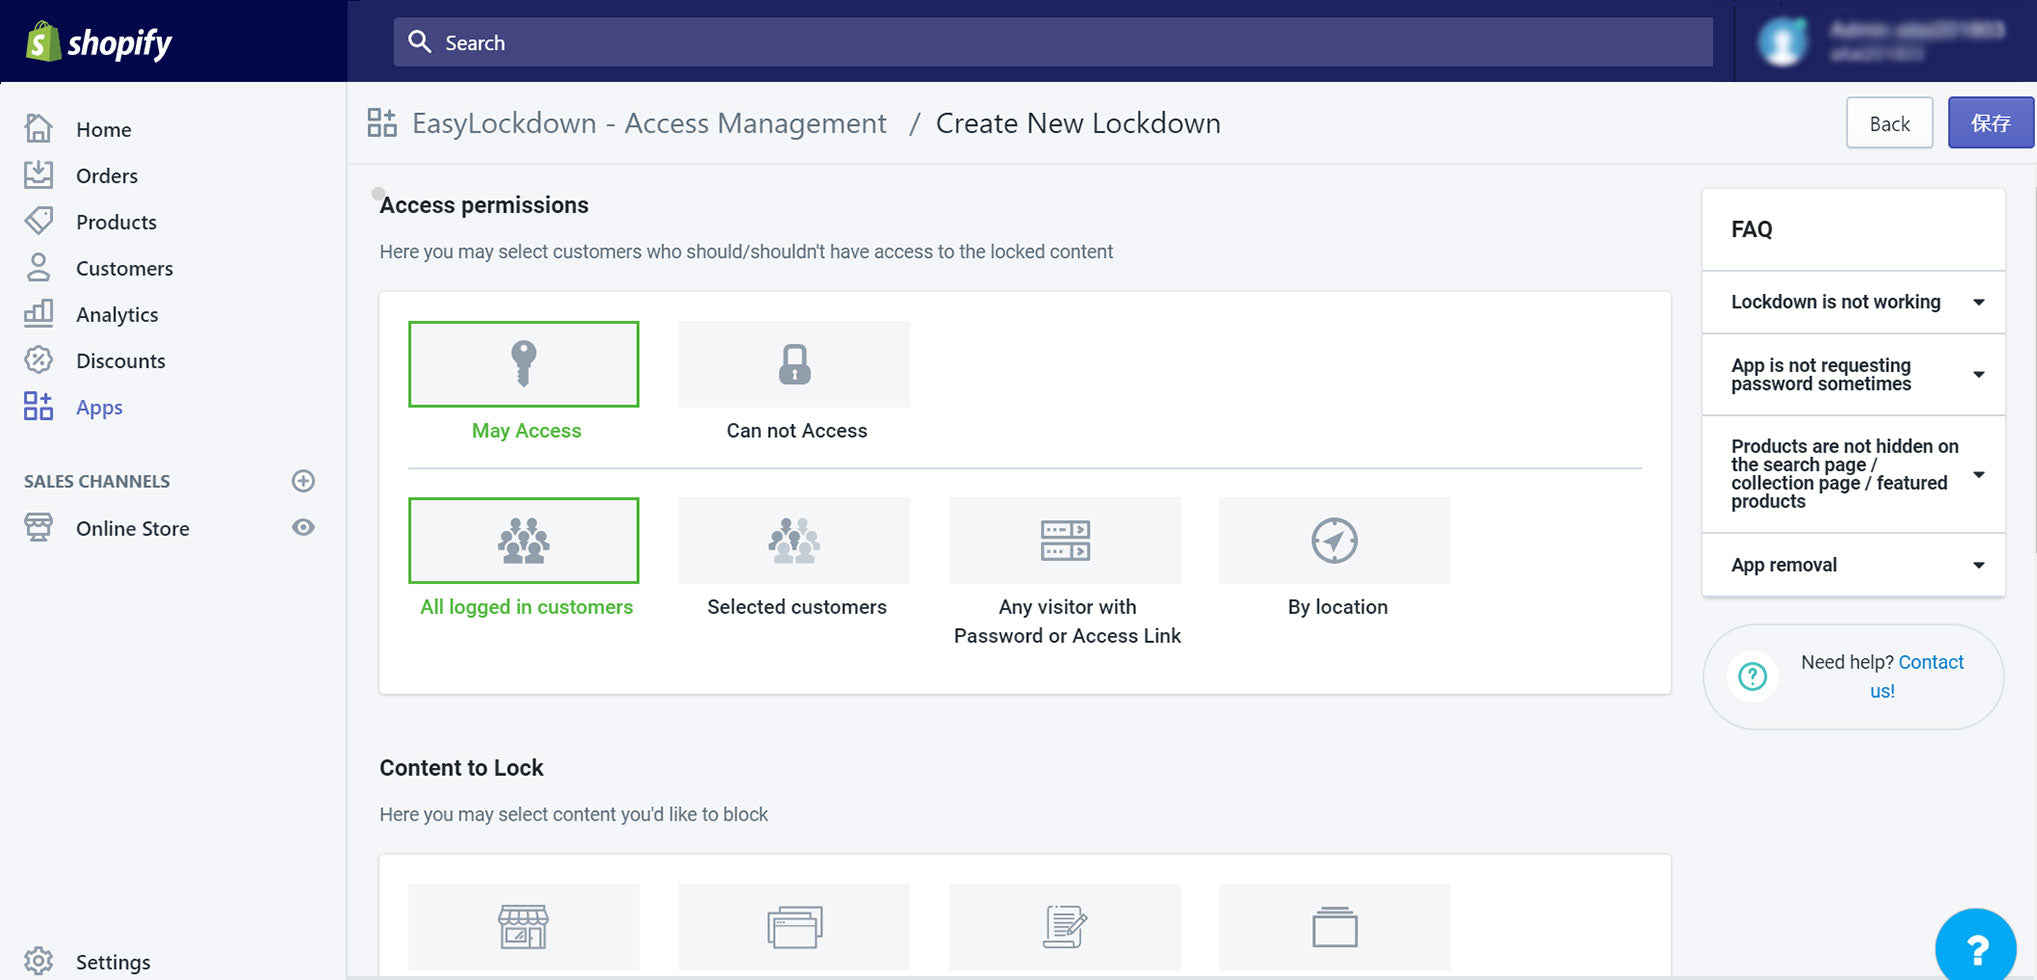Image resolution: width=2037 pixels, height=980 pixels.
Task: Open the blue help question bubble
Action: click(x=1975, y=947)
